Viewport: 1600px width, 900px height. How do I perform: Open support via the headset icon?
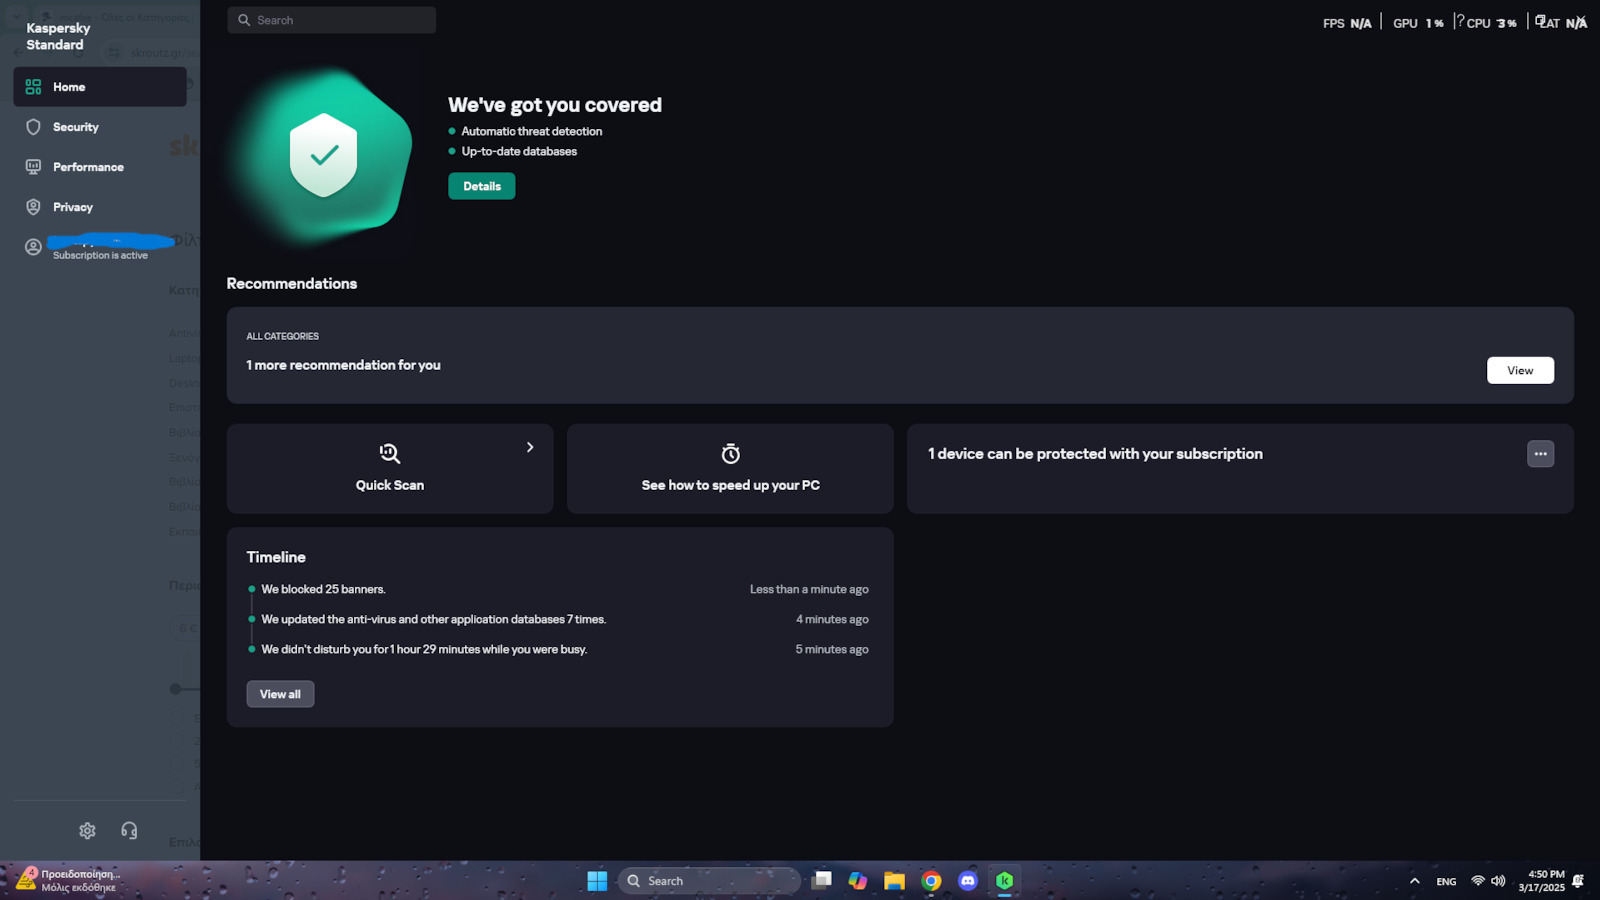click(x=129, y=831)
